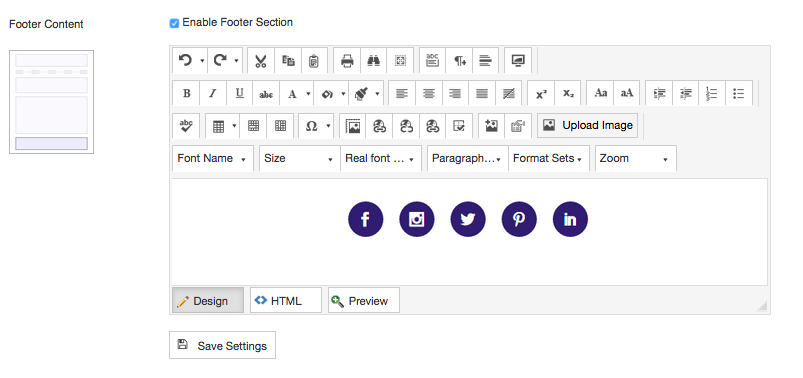Apply Italic formatting
This screenshot has height=378, width=803.
(x=213, y=93)
